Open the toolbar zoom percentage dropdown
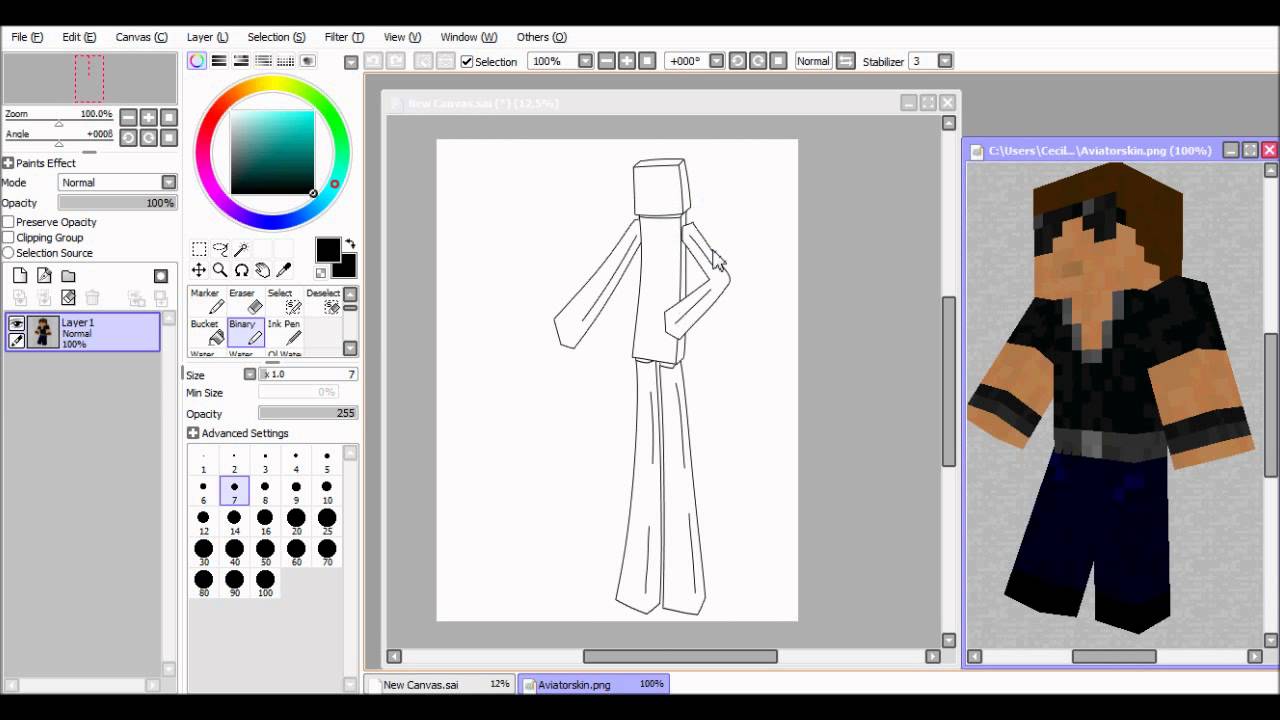The image size is (1280, 720). tap(585, 61)
